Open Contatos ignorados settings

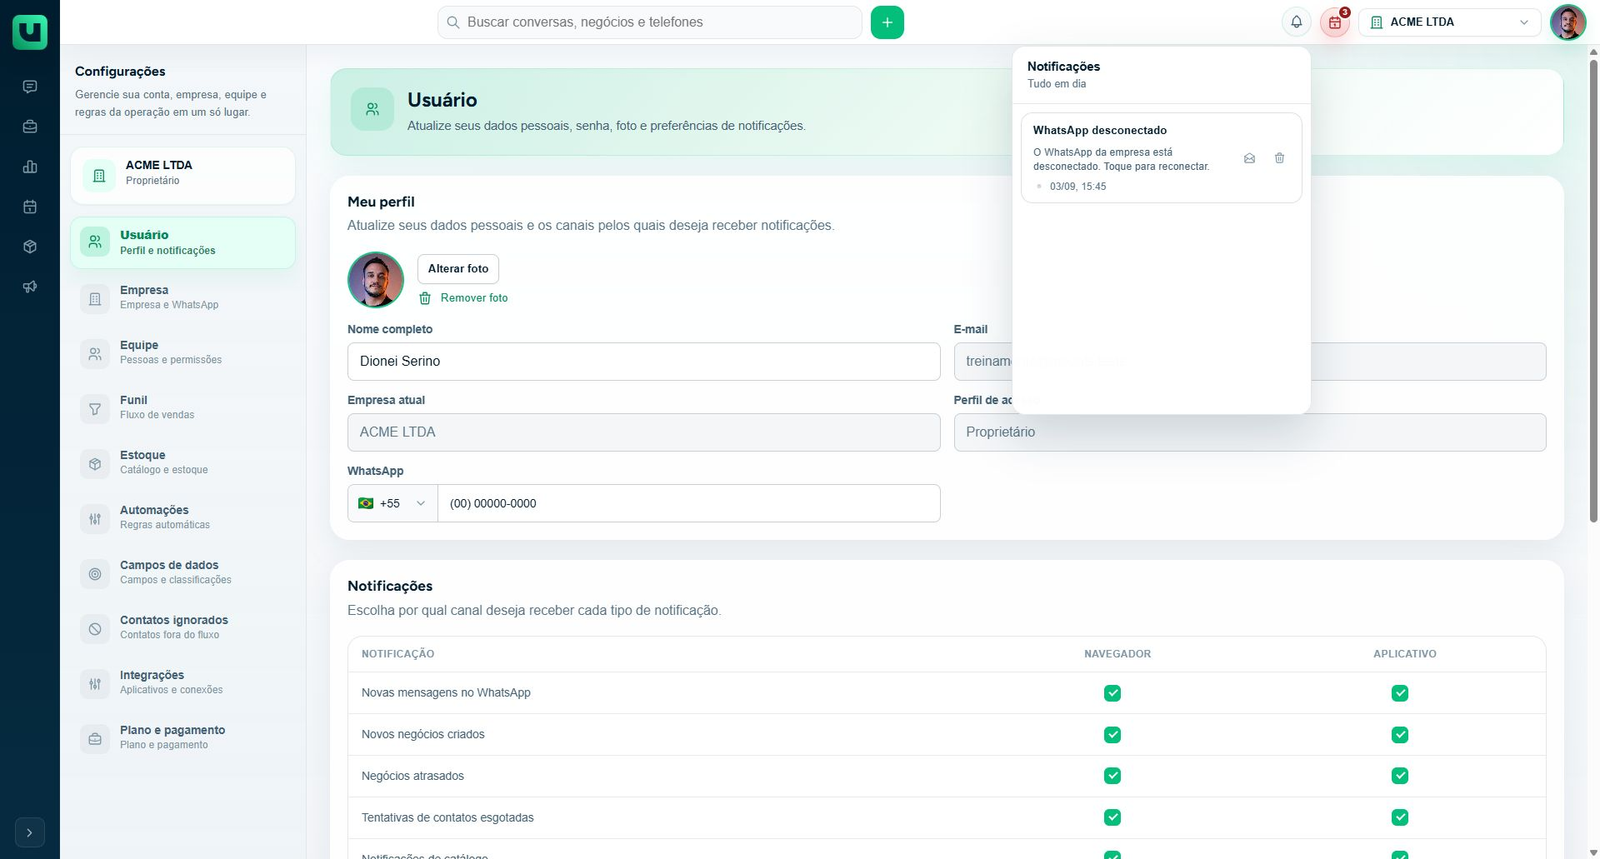183,628
